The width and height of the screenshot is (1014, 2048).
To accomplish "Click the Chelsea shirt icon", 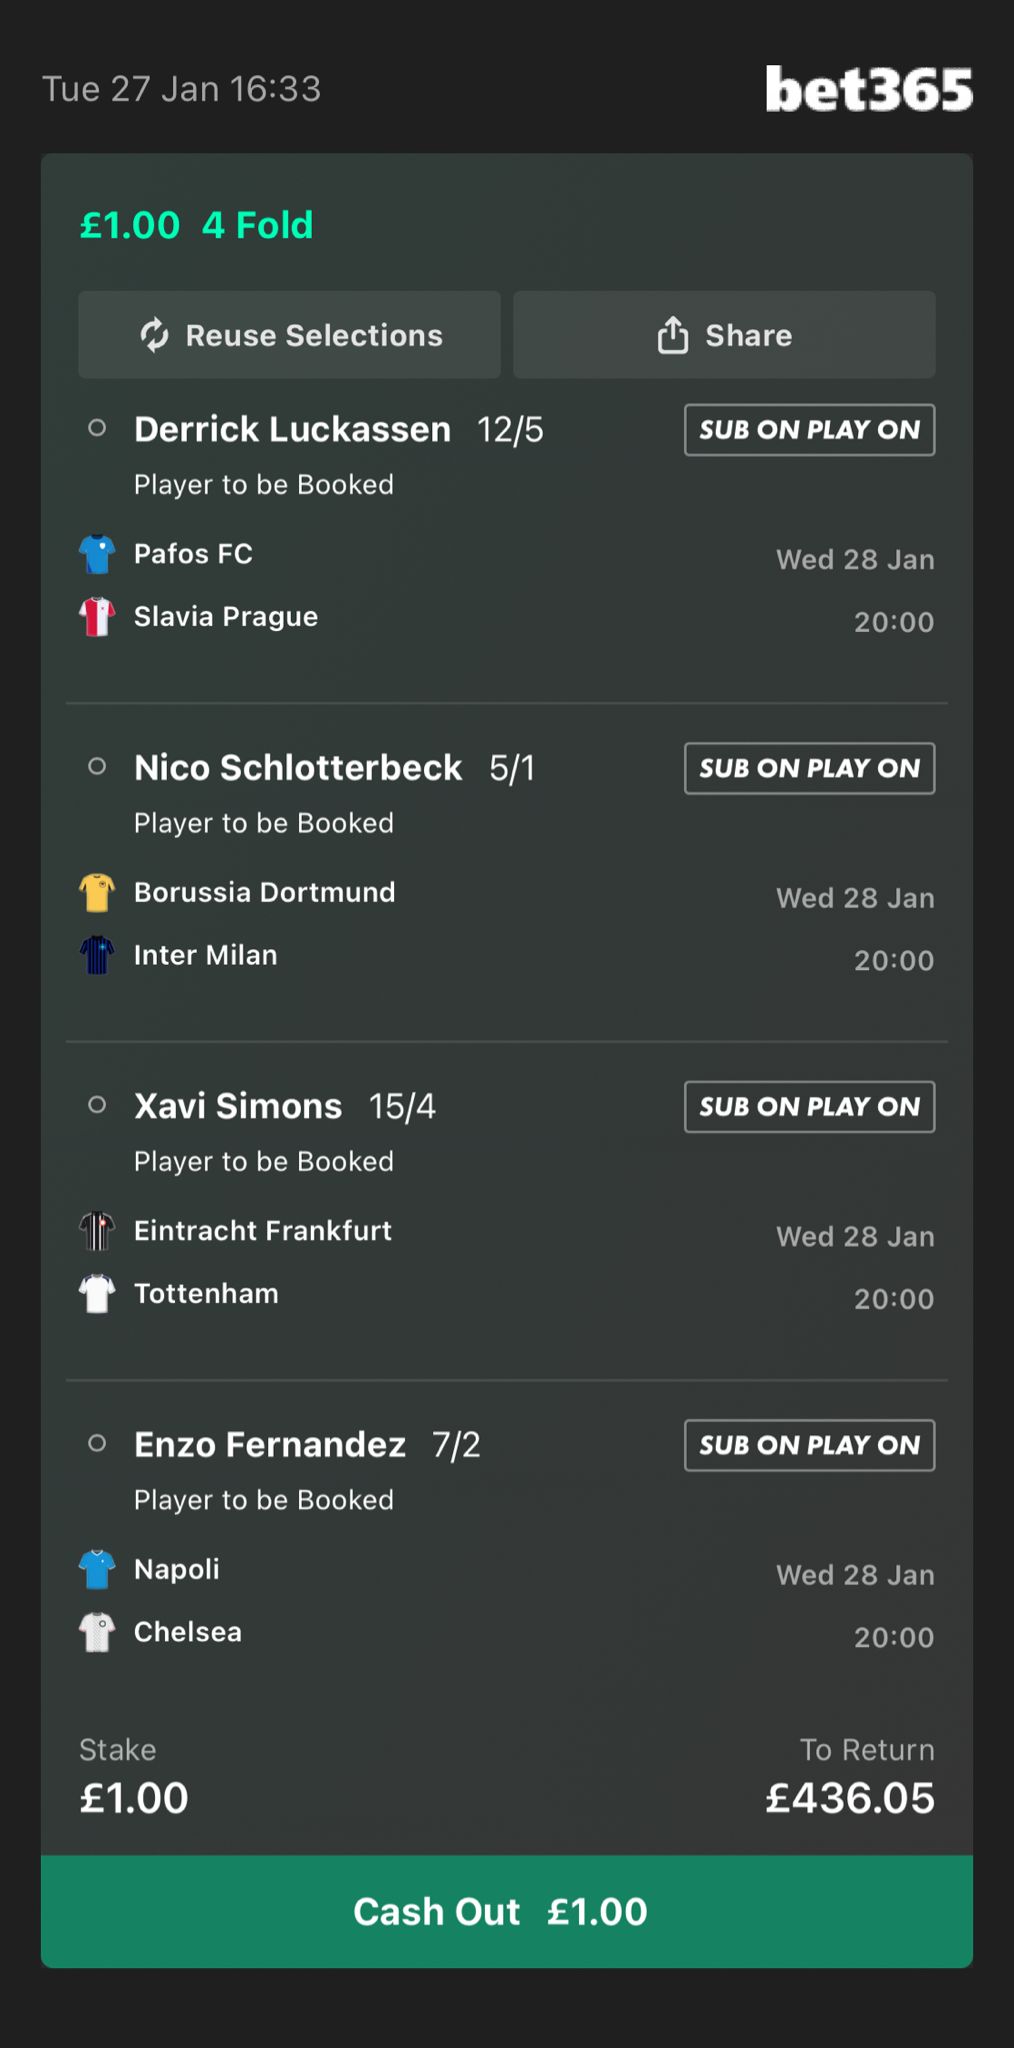I will point(97,1632).
